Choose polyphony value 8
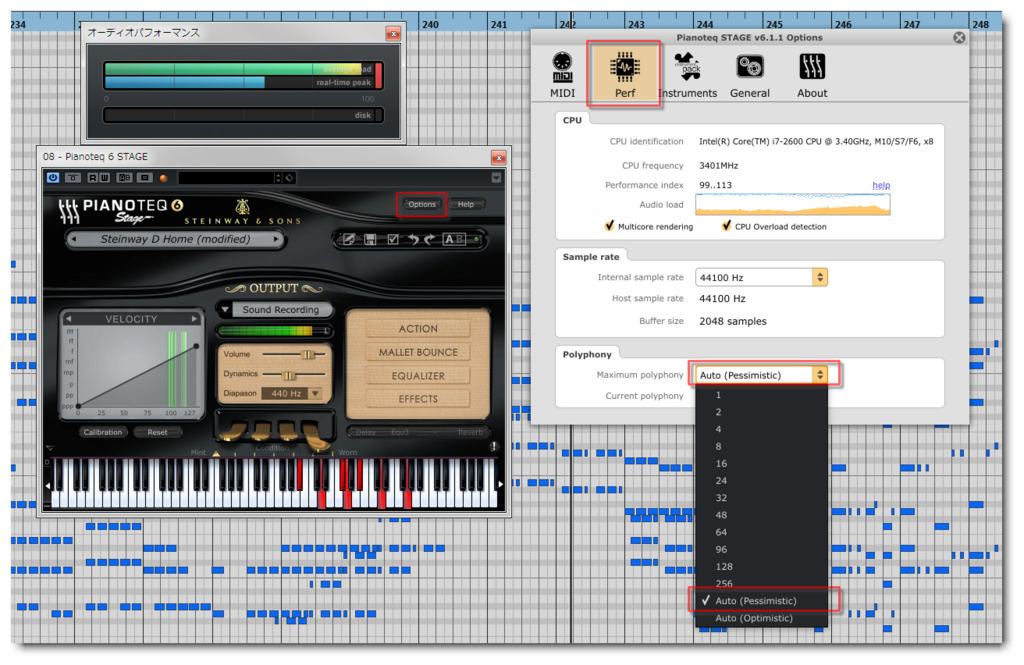Viewport: 1024px width, 665px height. pyautogui.click(x=761, y=446)
